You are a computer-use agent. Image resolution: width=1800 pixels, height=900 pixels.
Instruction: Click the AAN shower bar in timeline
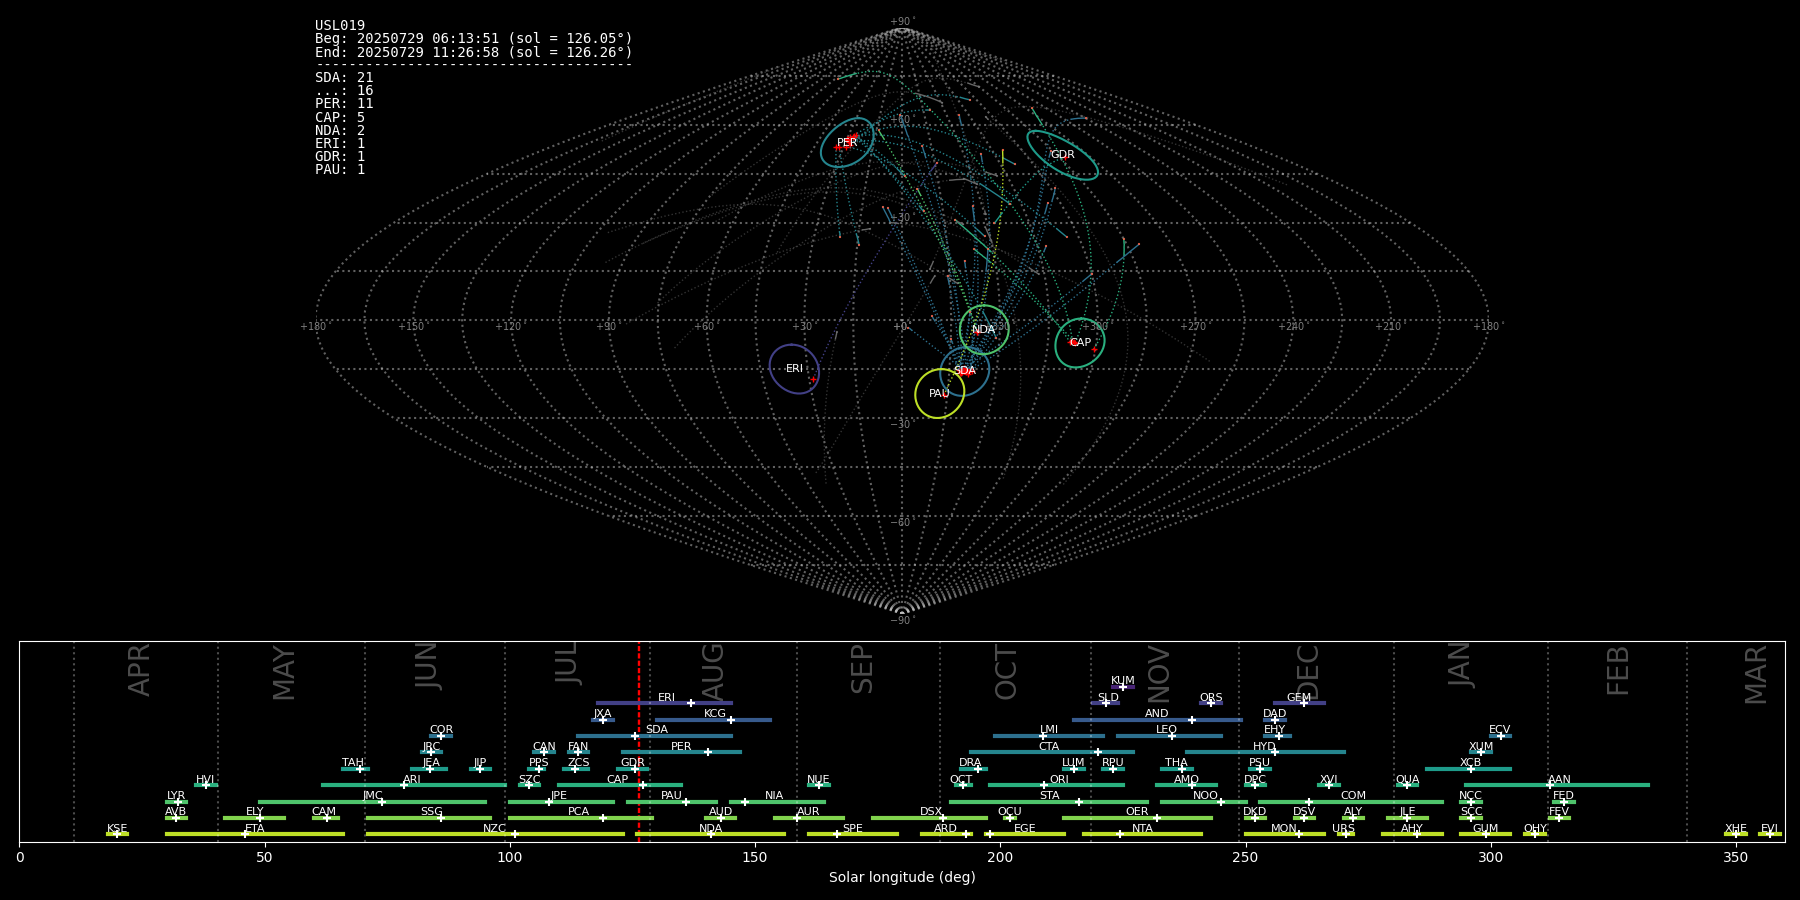1557,785
